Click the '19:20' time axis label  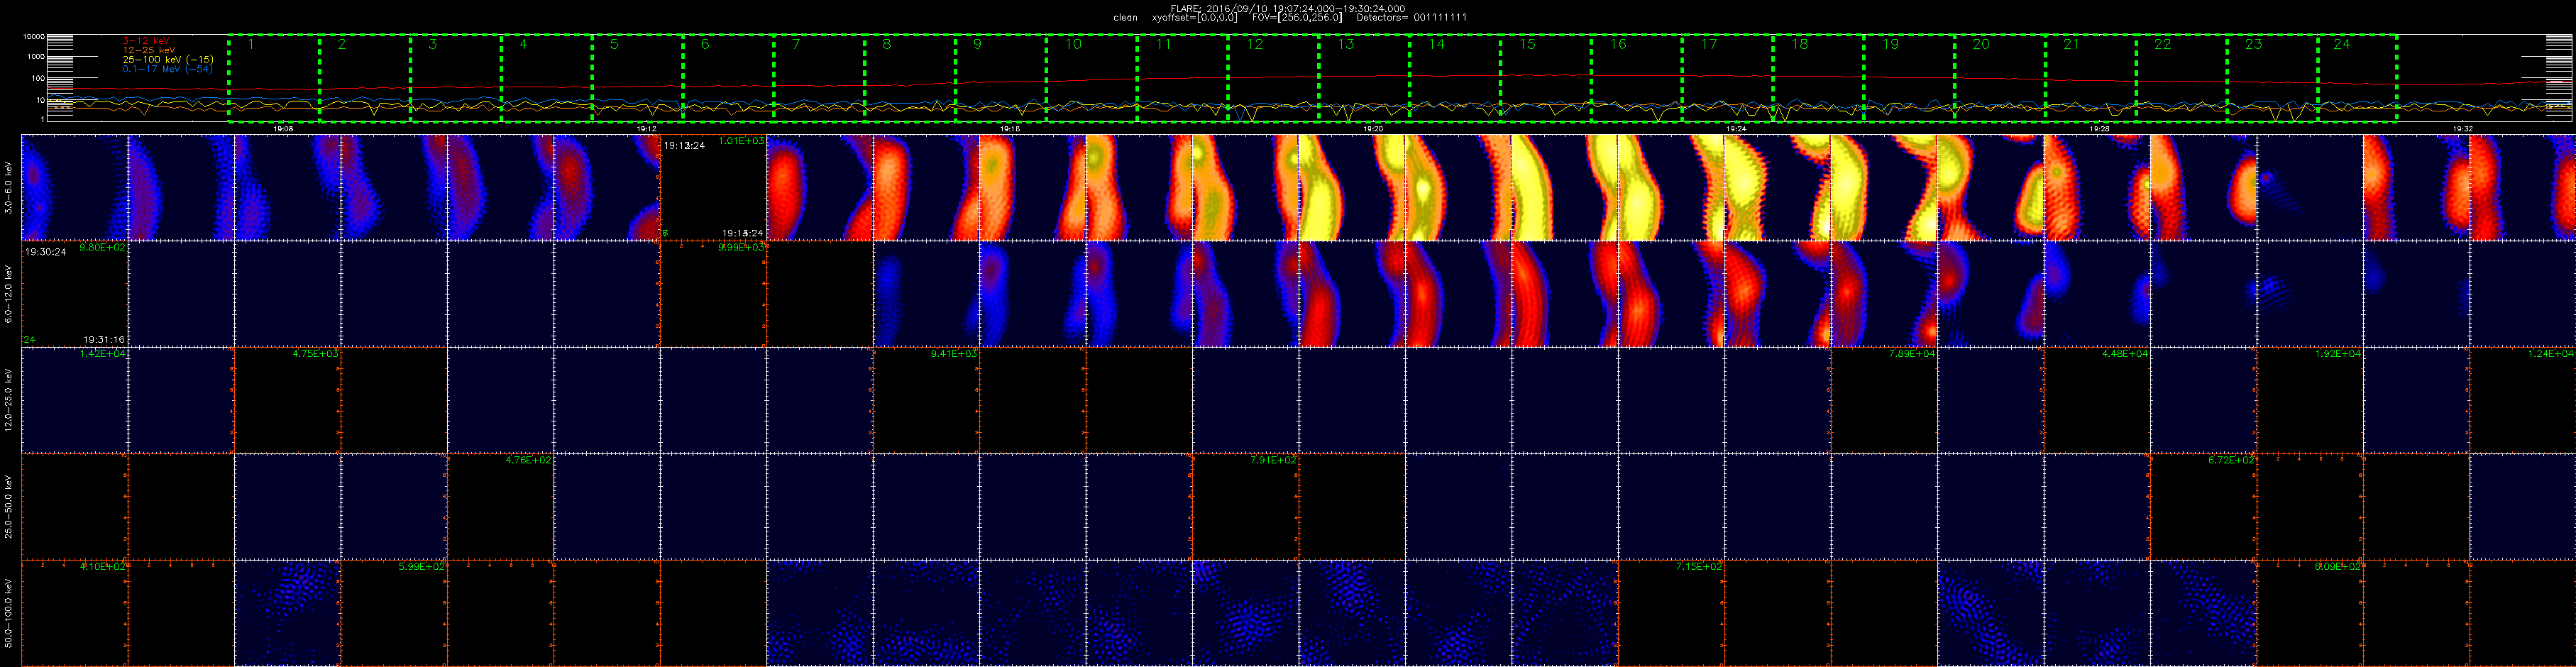pyautogui.click(x=1373, y=129)
